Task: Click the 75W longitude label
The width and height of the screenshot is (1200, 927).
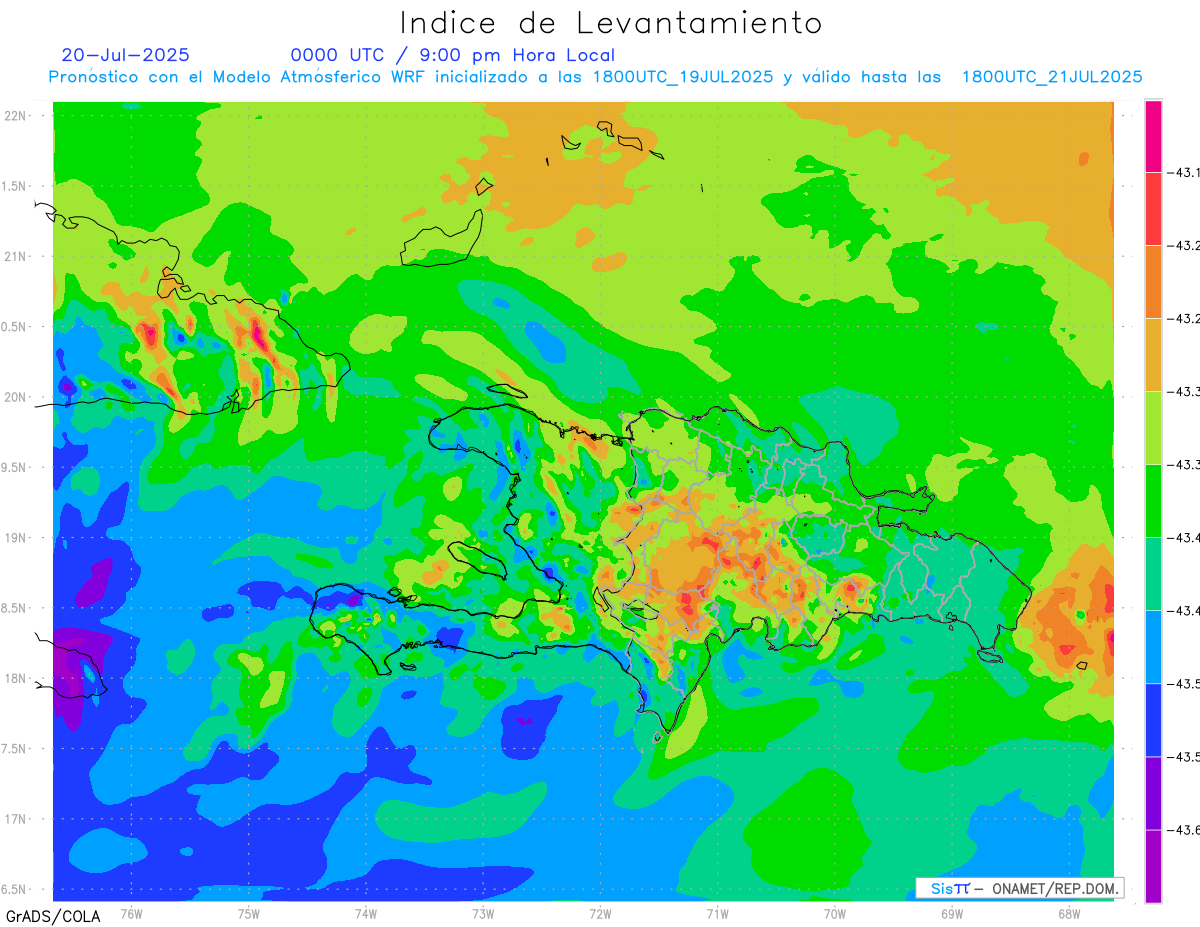Action: click(249, 913)
